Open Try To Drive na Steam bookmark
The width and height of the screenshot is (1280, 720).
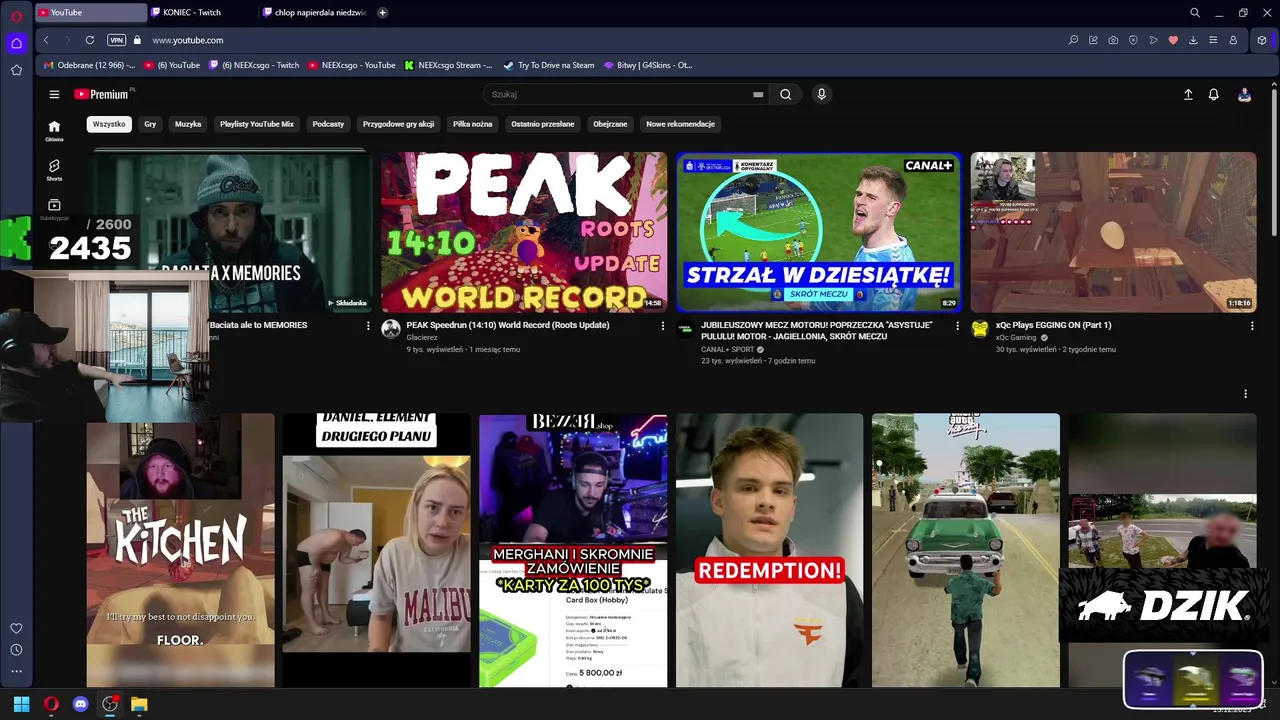click(x=549, y=65)
